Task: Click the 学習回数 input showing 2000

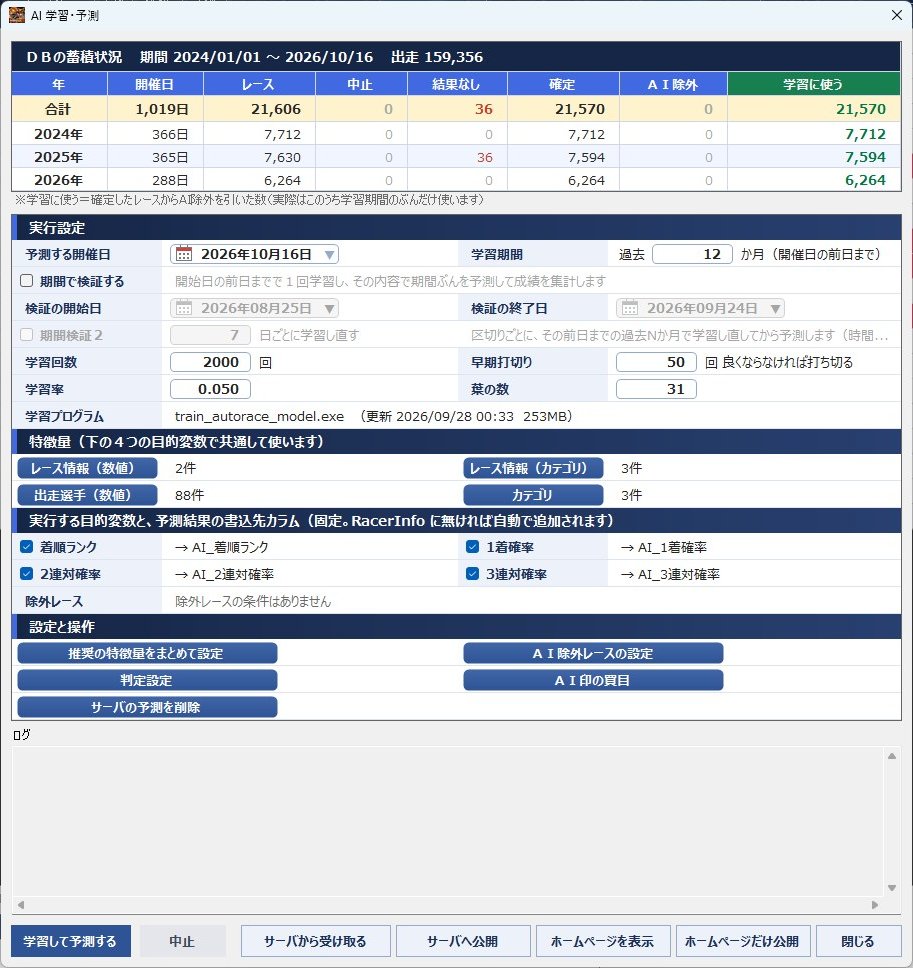Action: click(211, 362)
